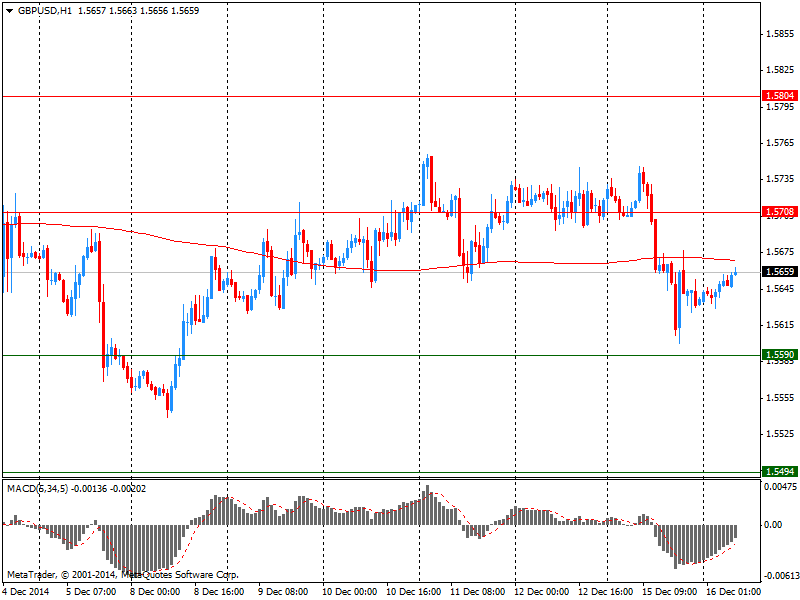Screen dimensions: 800x600
Task: Open the chart menu triangle beside GBPUSD,H1
Action: coord(9,11)
